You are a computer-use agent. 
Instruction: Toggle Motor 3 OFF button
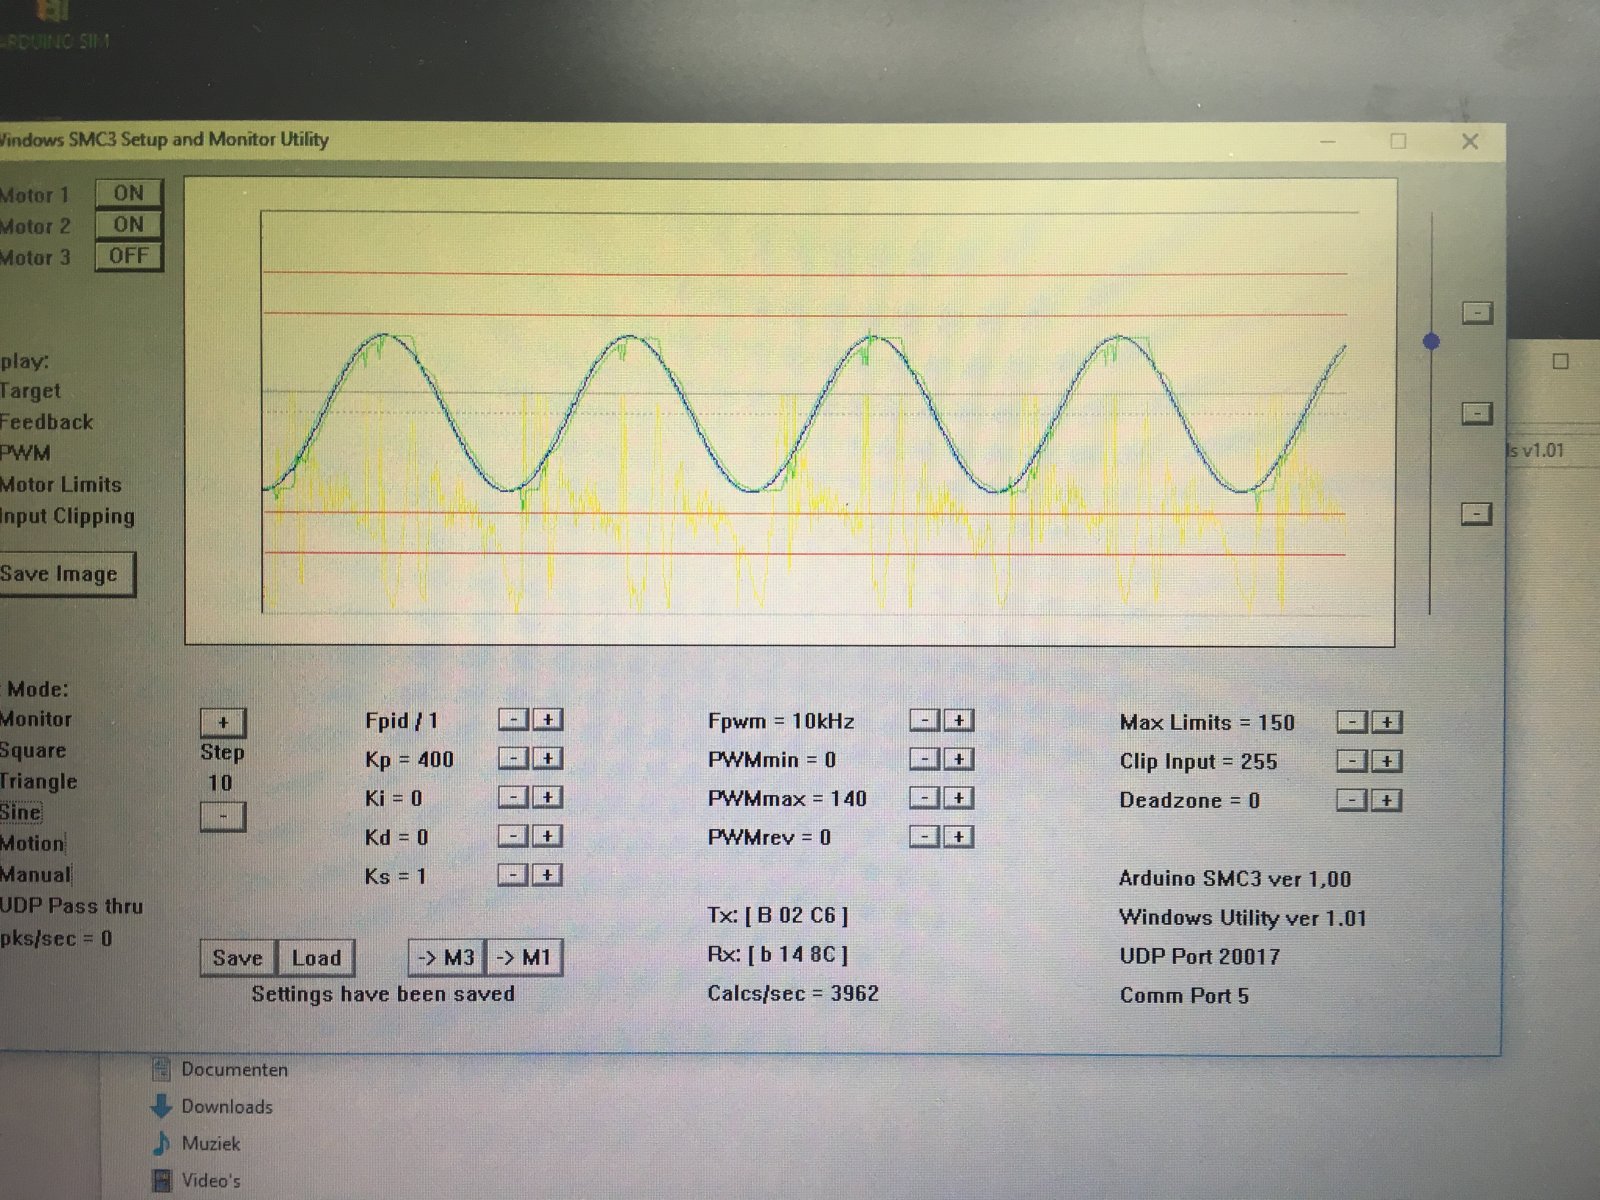(x=129, y=256)
